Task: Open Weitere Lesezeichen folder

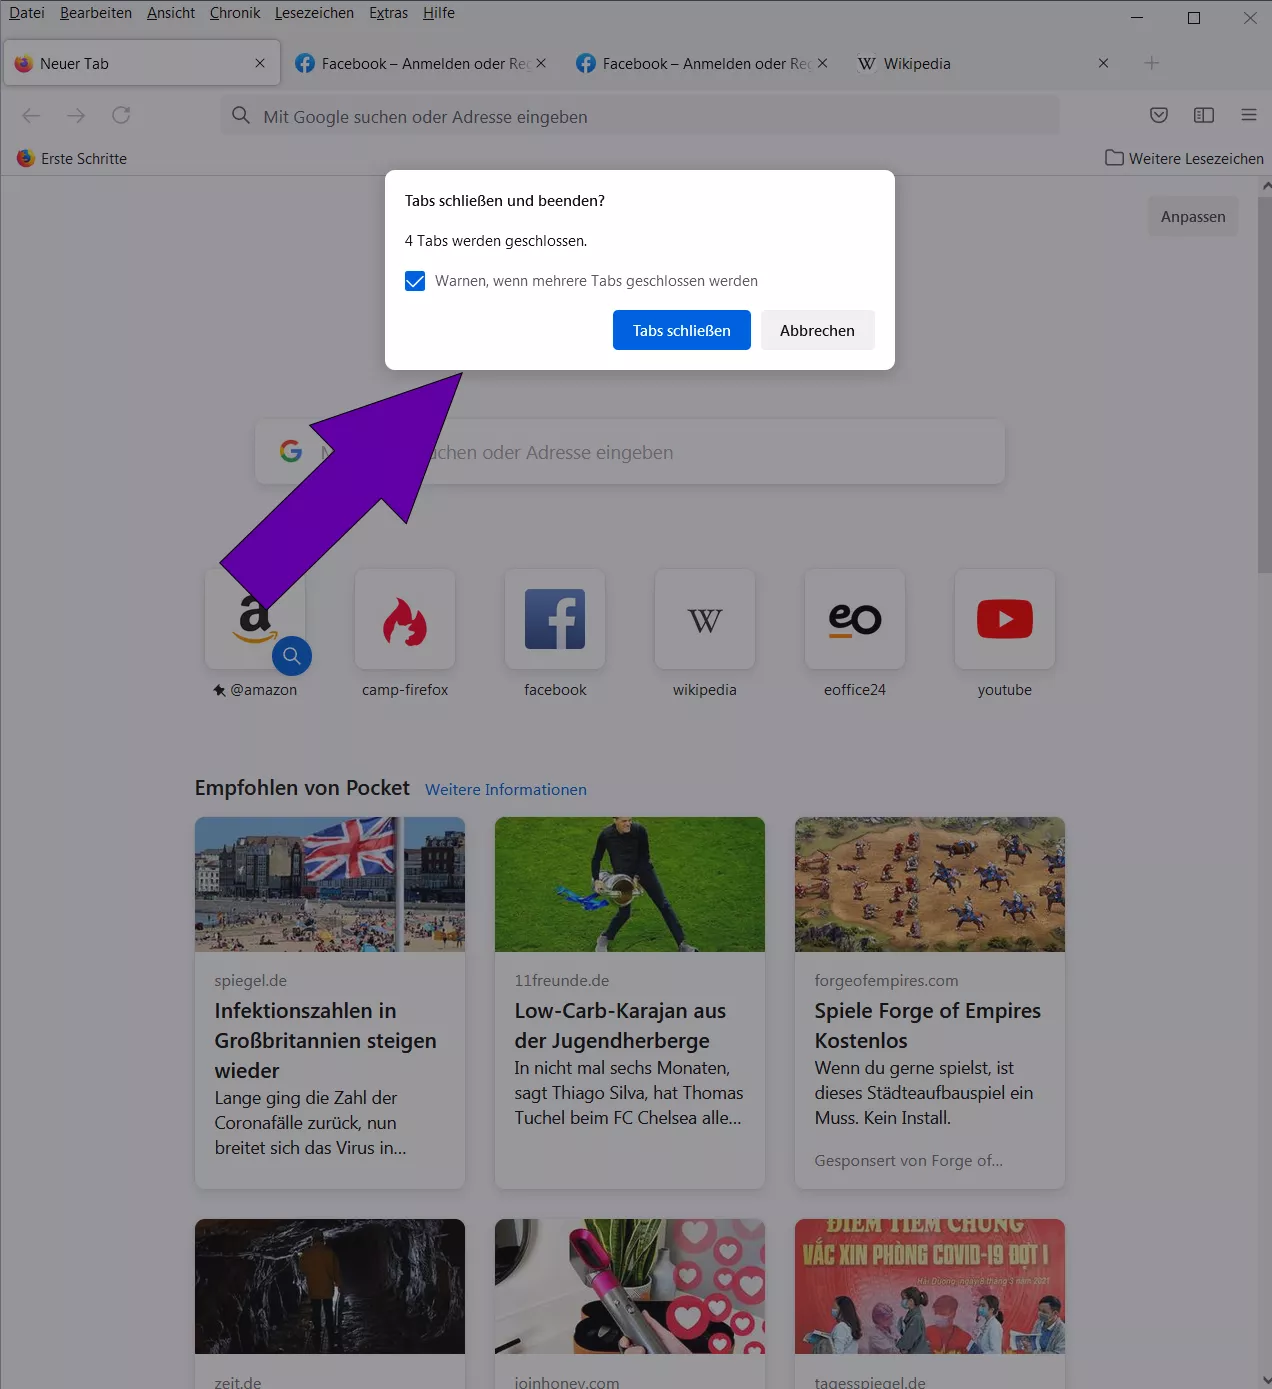Action: tap(1184, 158)
